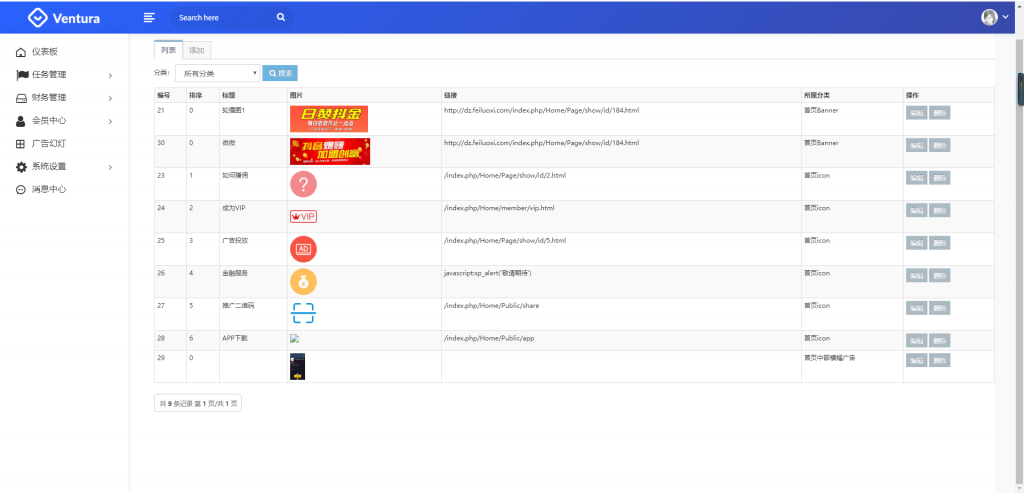Screen dimensions: 1024x493
Task: Click the VIP image in 成为VIP row
Action: [x=303, y=216]
